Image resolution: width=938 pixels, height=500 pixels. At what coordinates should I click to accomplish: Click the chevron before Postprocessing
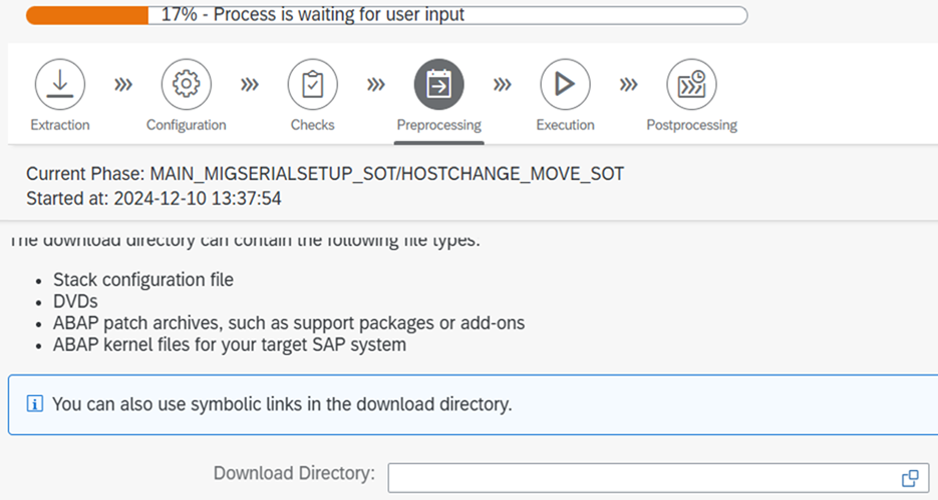click(x=628, y=85)
